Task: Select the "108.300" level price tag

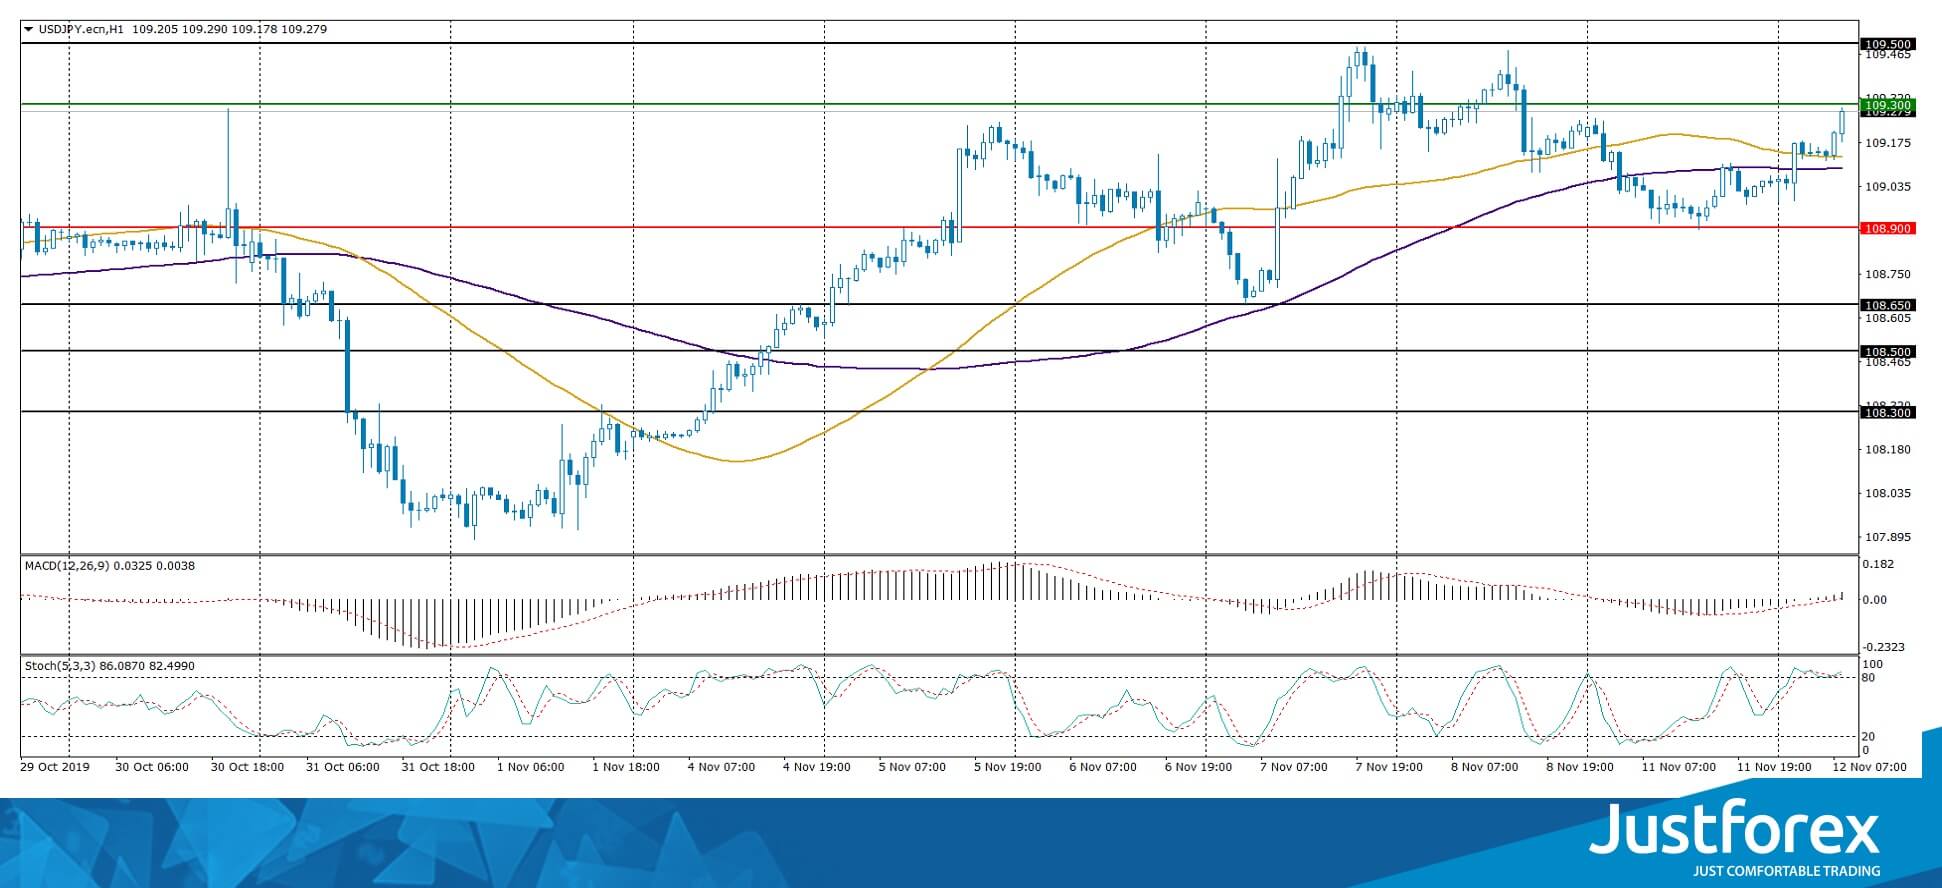Action: point(1886,412)
